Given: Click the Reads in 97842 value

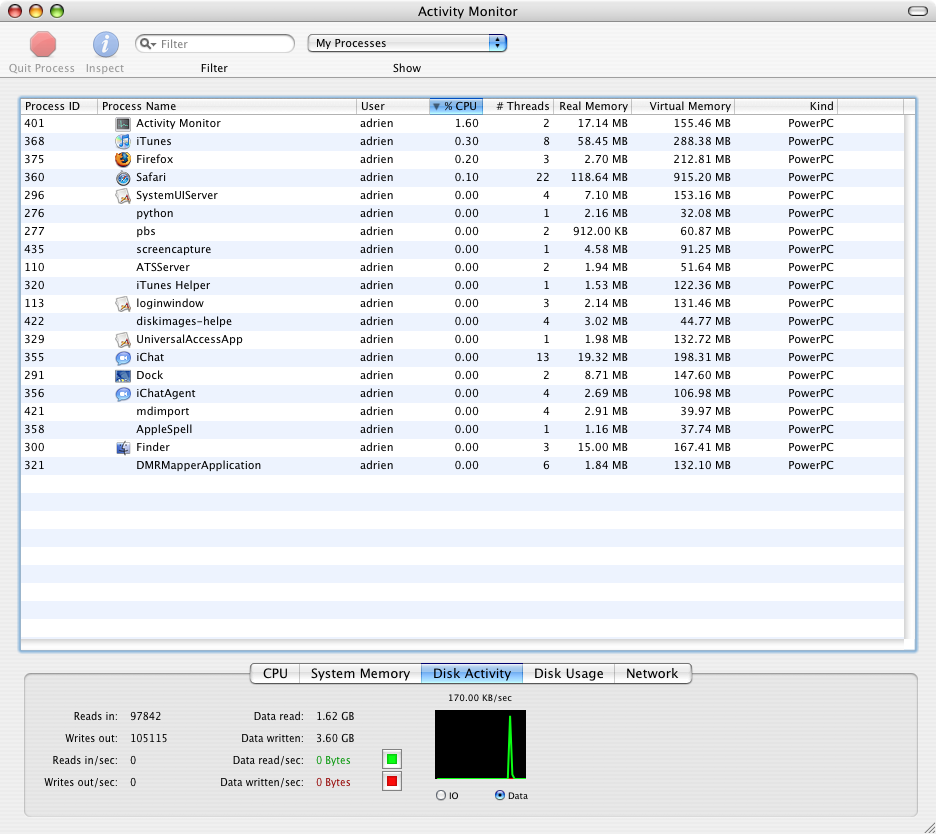Looking at the screenshot, I should pyautogui.click(x=146, y=716).
